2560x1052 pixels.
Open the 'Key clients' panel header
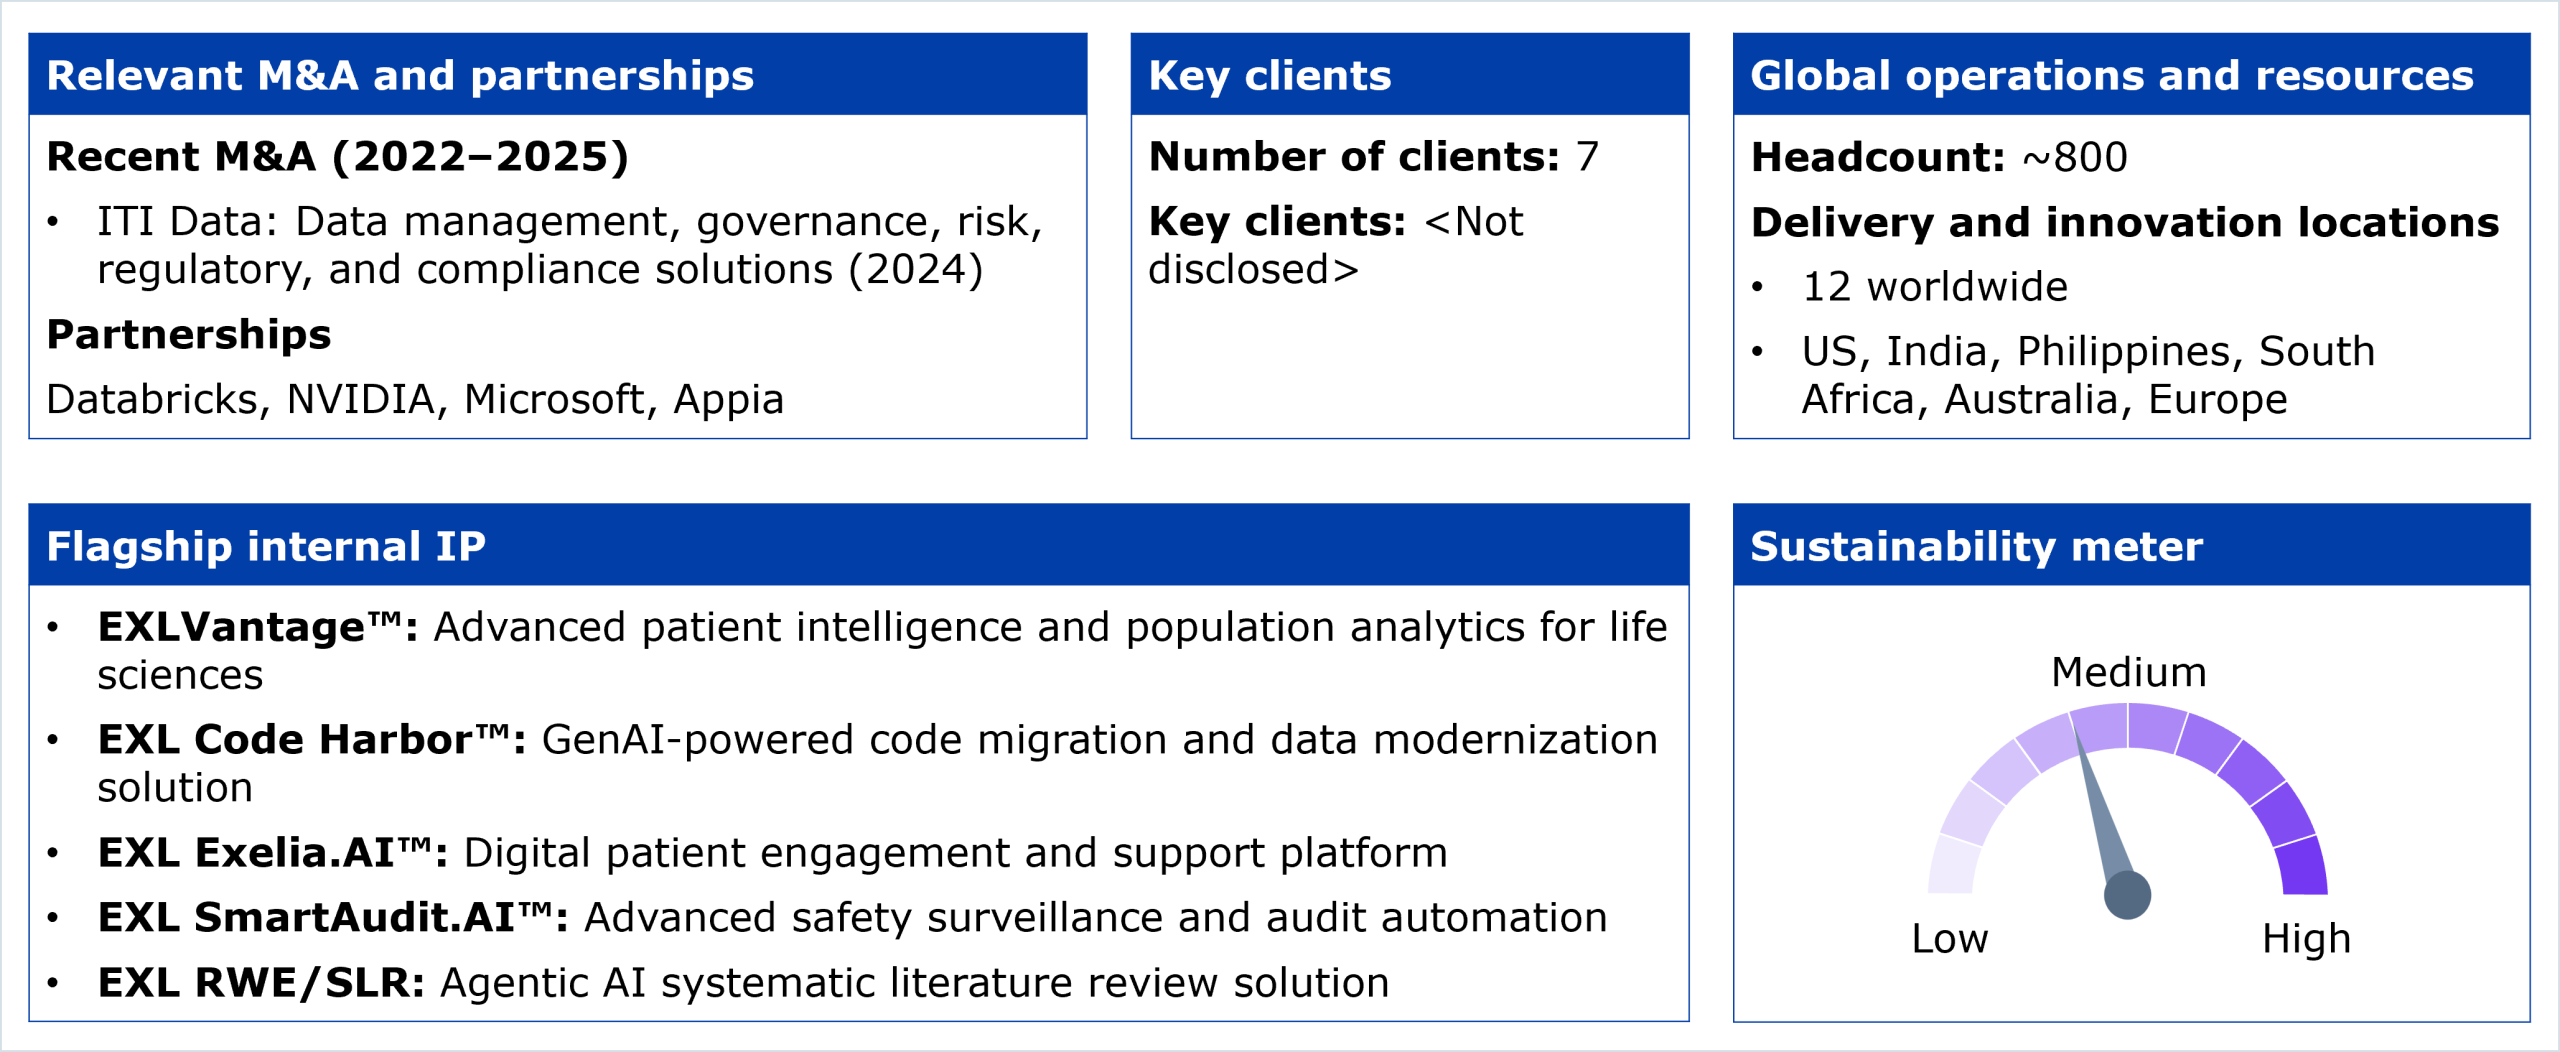1269,76
